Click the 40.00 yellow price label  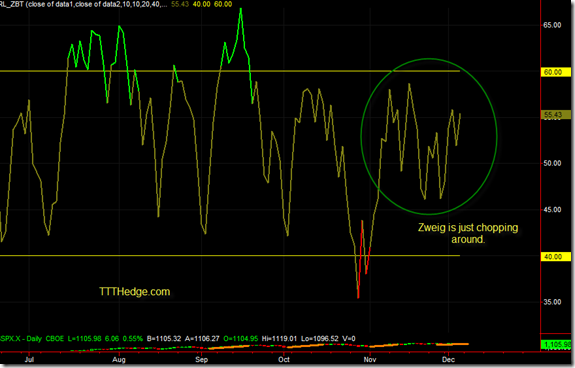click(556, 257)
